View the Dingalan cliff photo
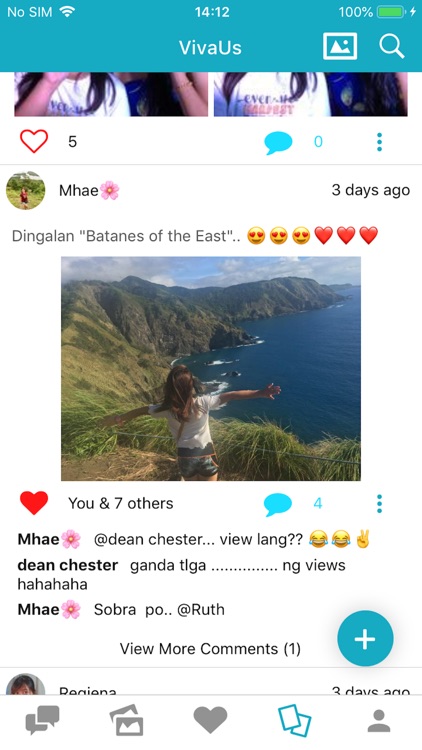Screen dimensions: 422x750 click(x=211, y=368)
